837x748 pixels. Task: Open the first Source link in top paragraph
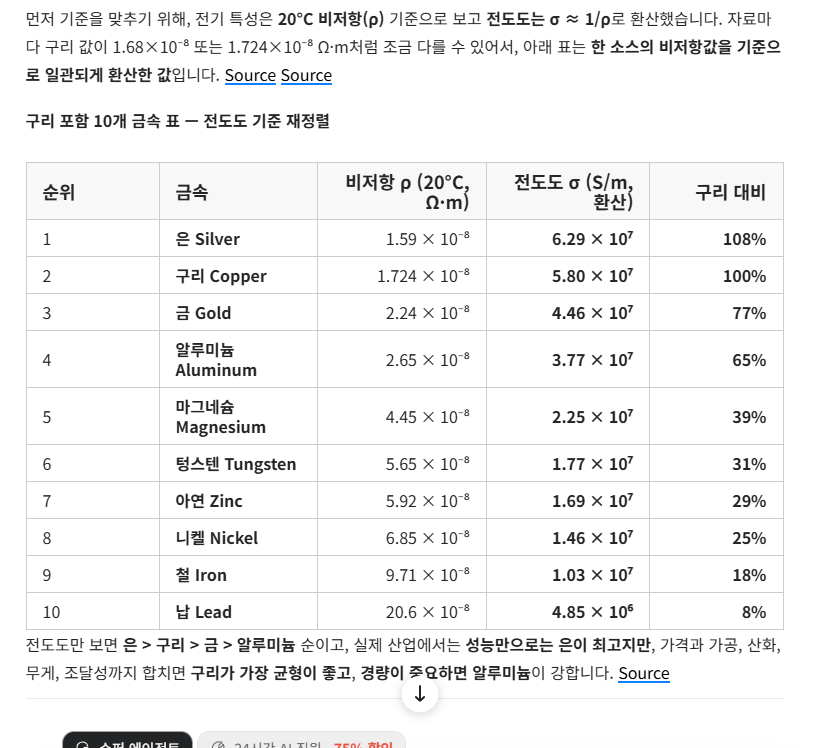coord(250,76)
